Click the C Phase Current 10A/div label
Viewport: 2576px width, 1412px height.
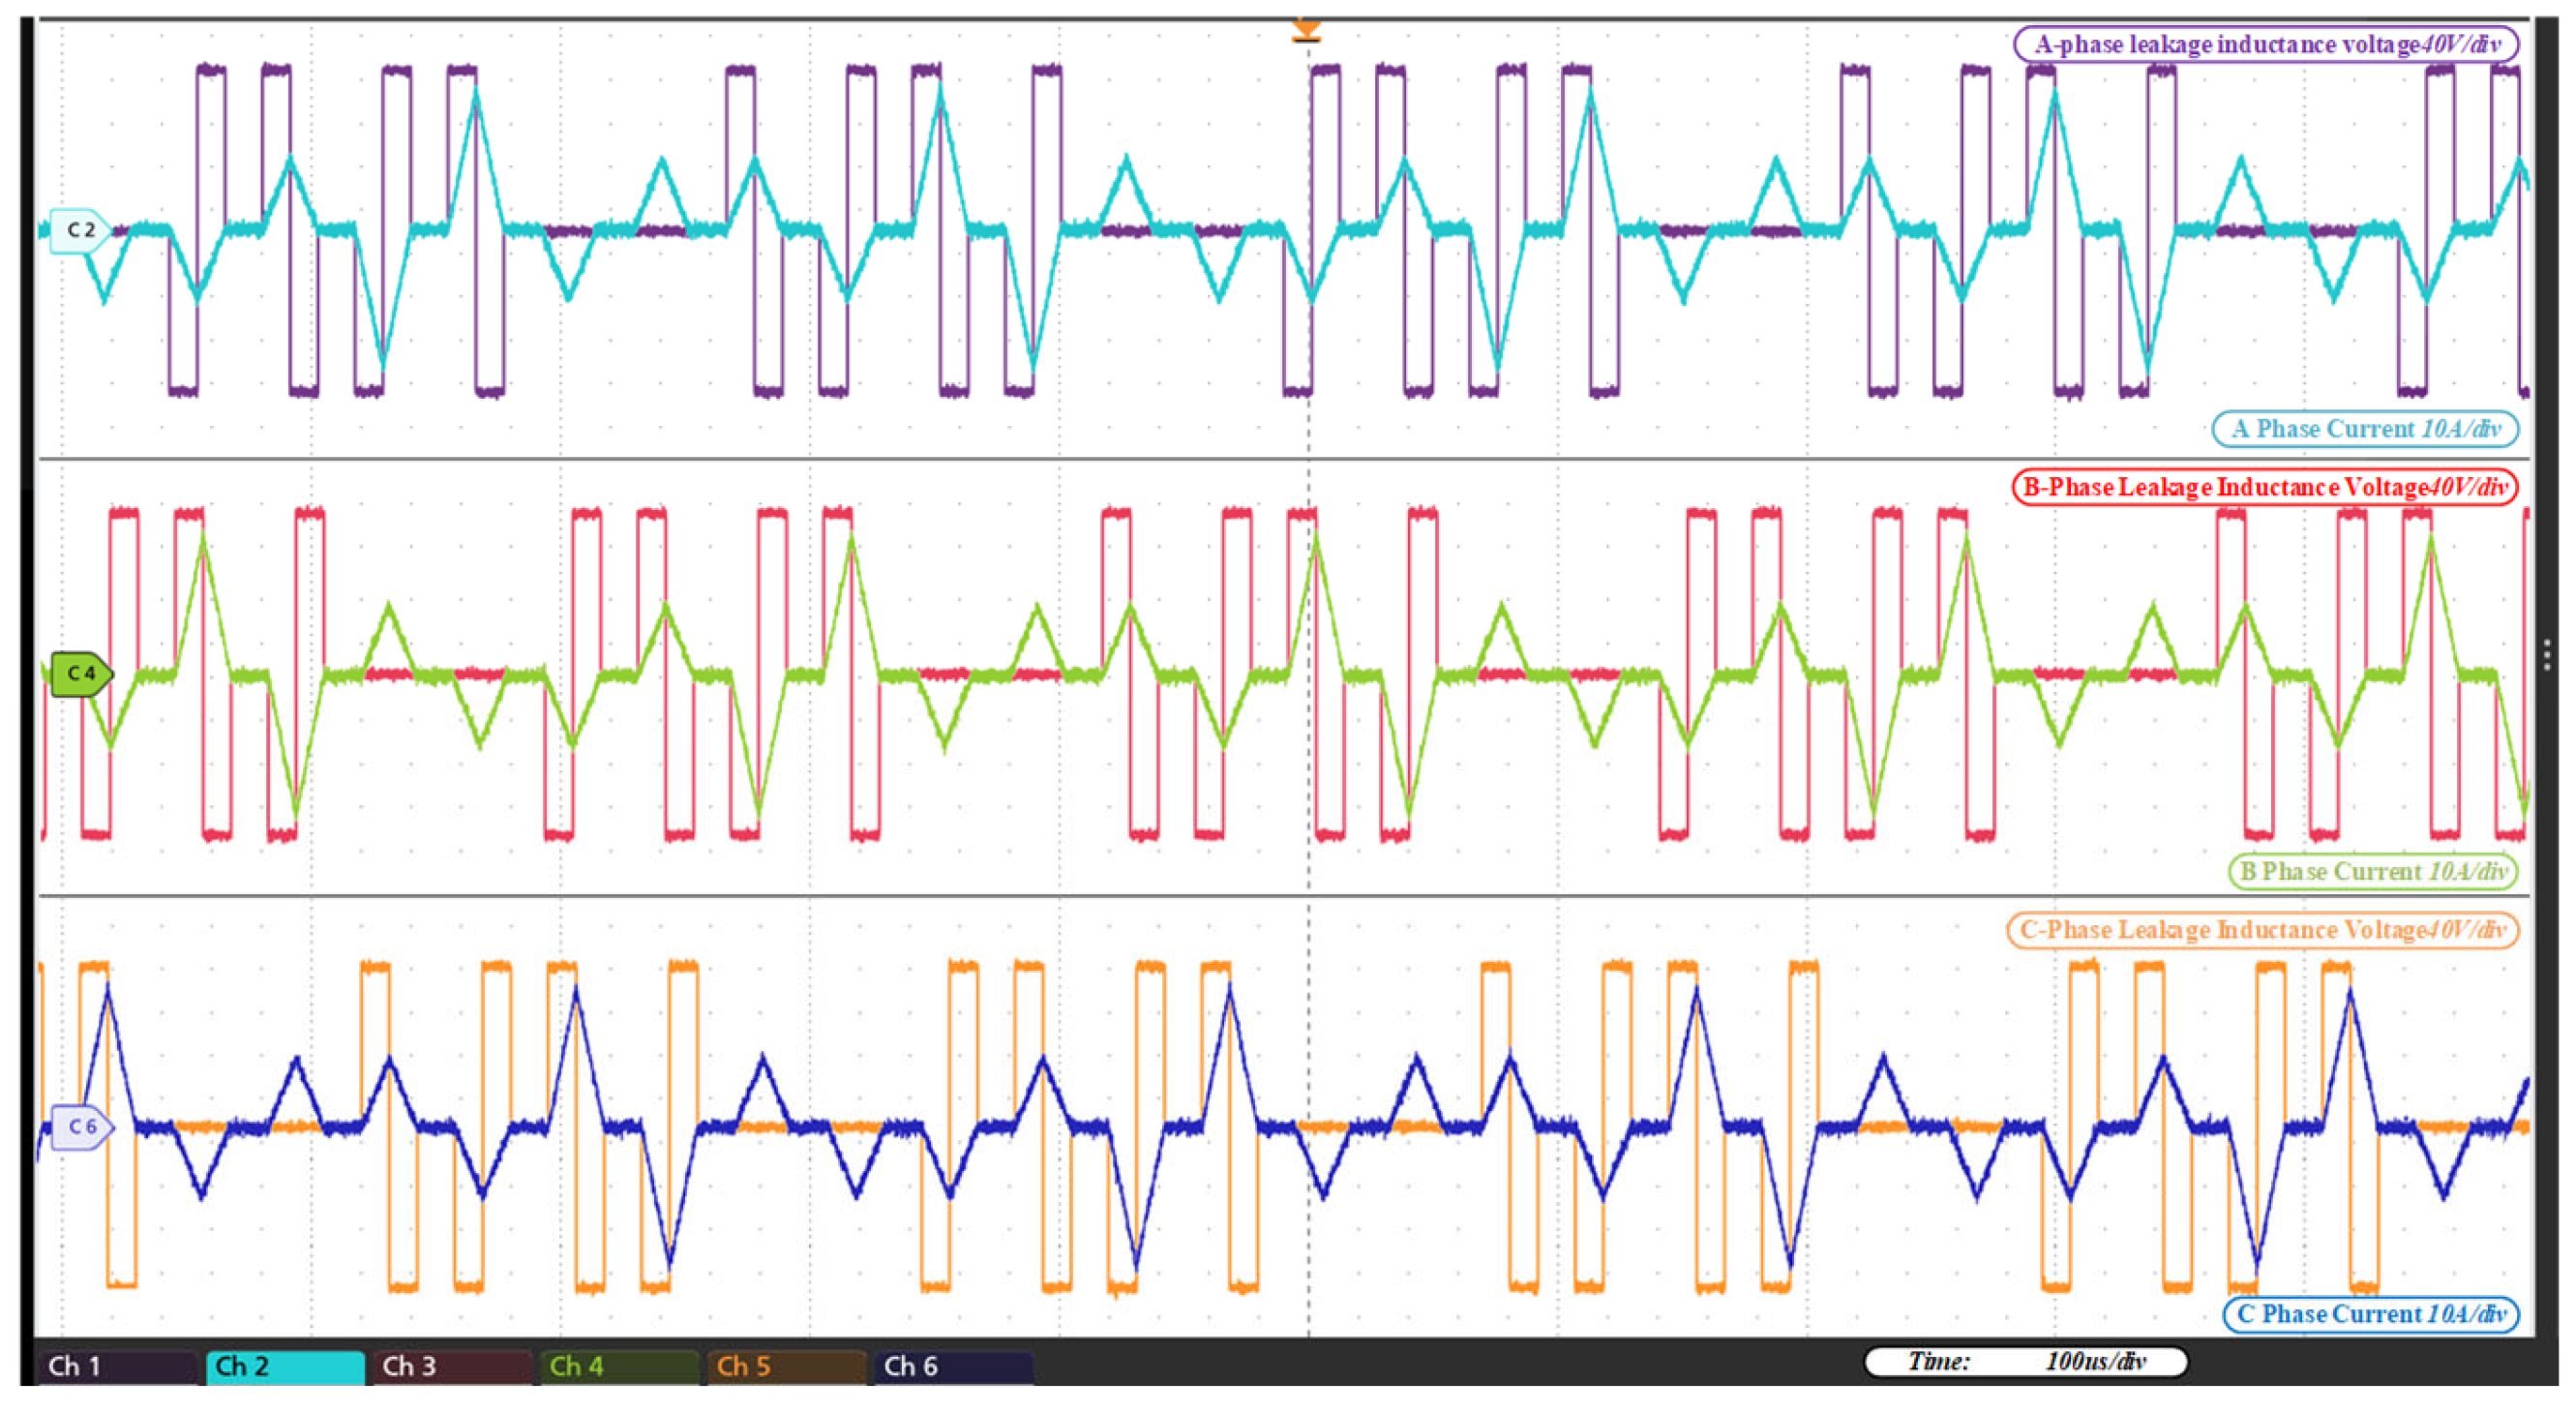2370,1314
